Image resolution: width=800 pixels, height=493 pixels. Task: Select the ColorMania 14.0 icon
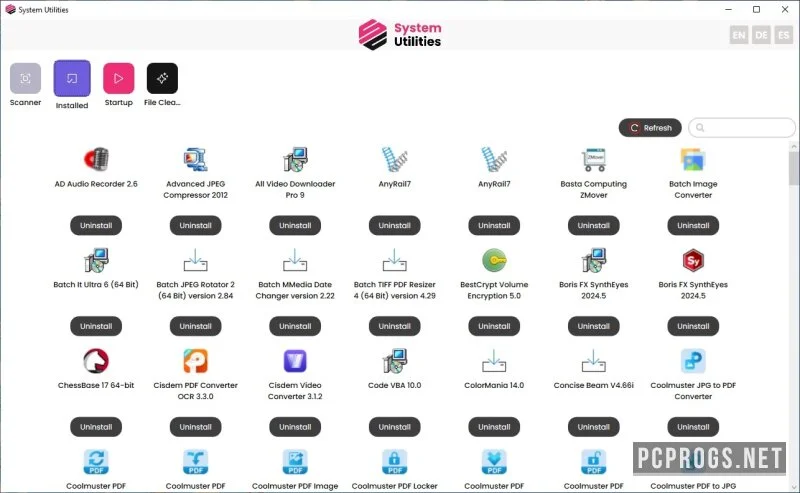click(x=494, y=361)
